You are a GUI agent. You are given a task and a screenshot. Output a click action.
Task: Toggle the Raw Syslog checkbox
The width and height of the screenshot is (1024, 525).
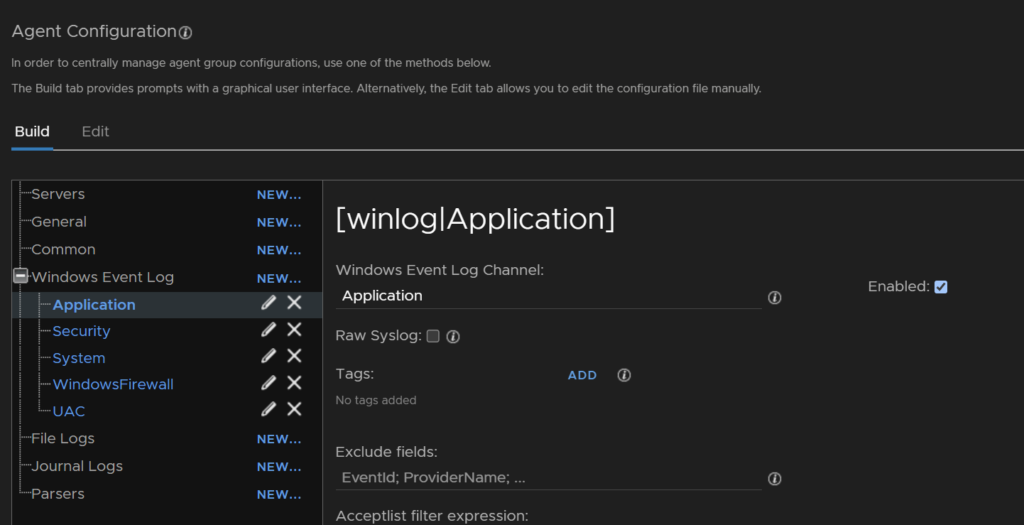point(433,336)
